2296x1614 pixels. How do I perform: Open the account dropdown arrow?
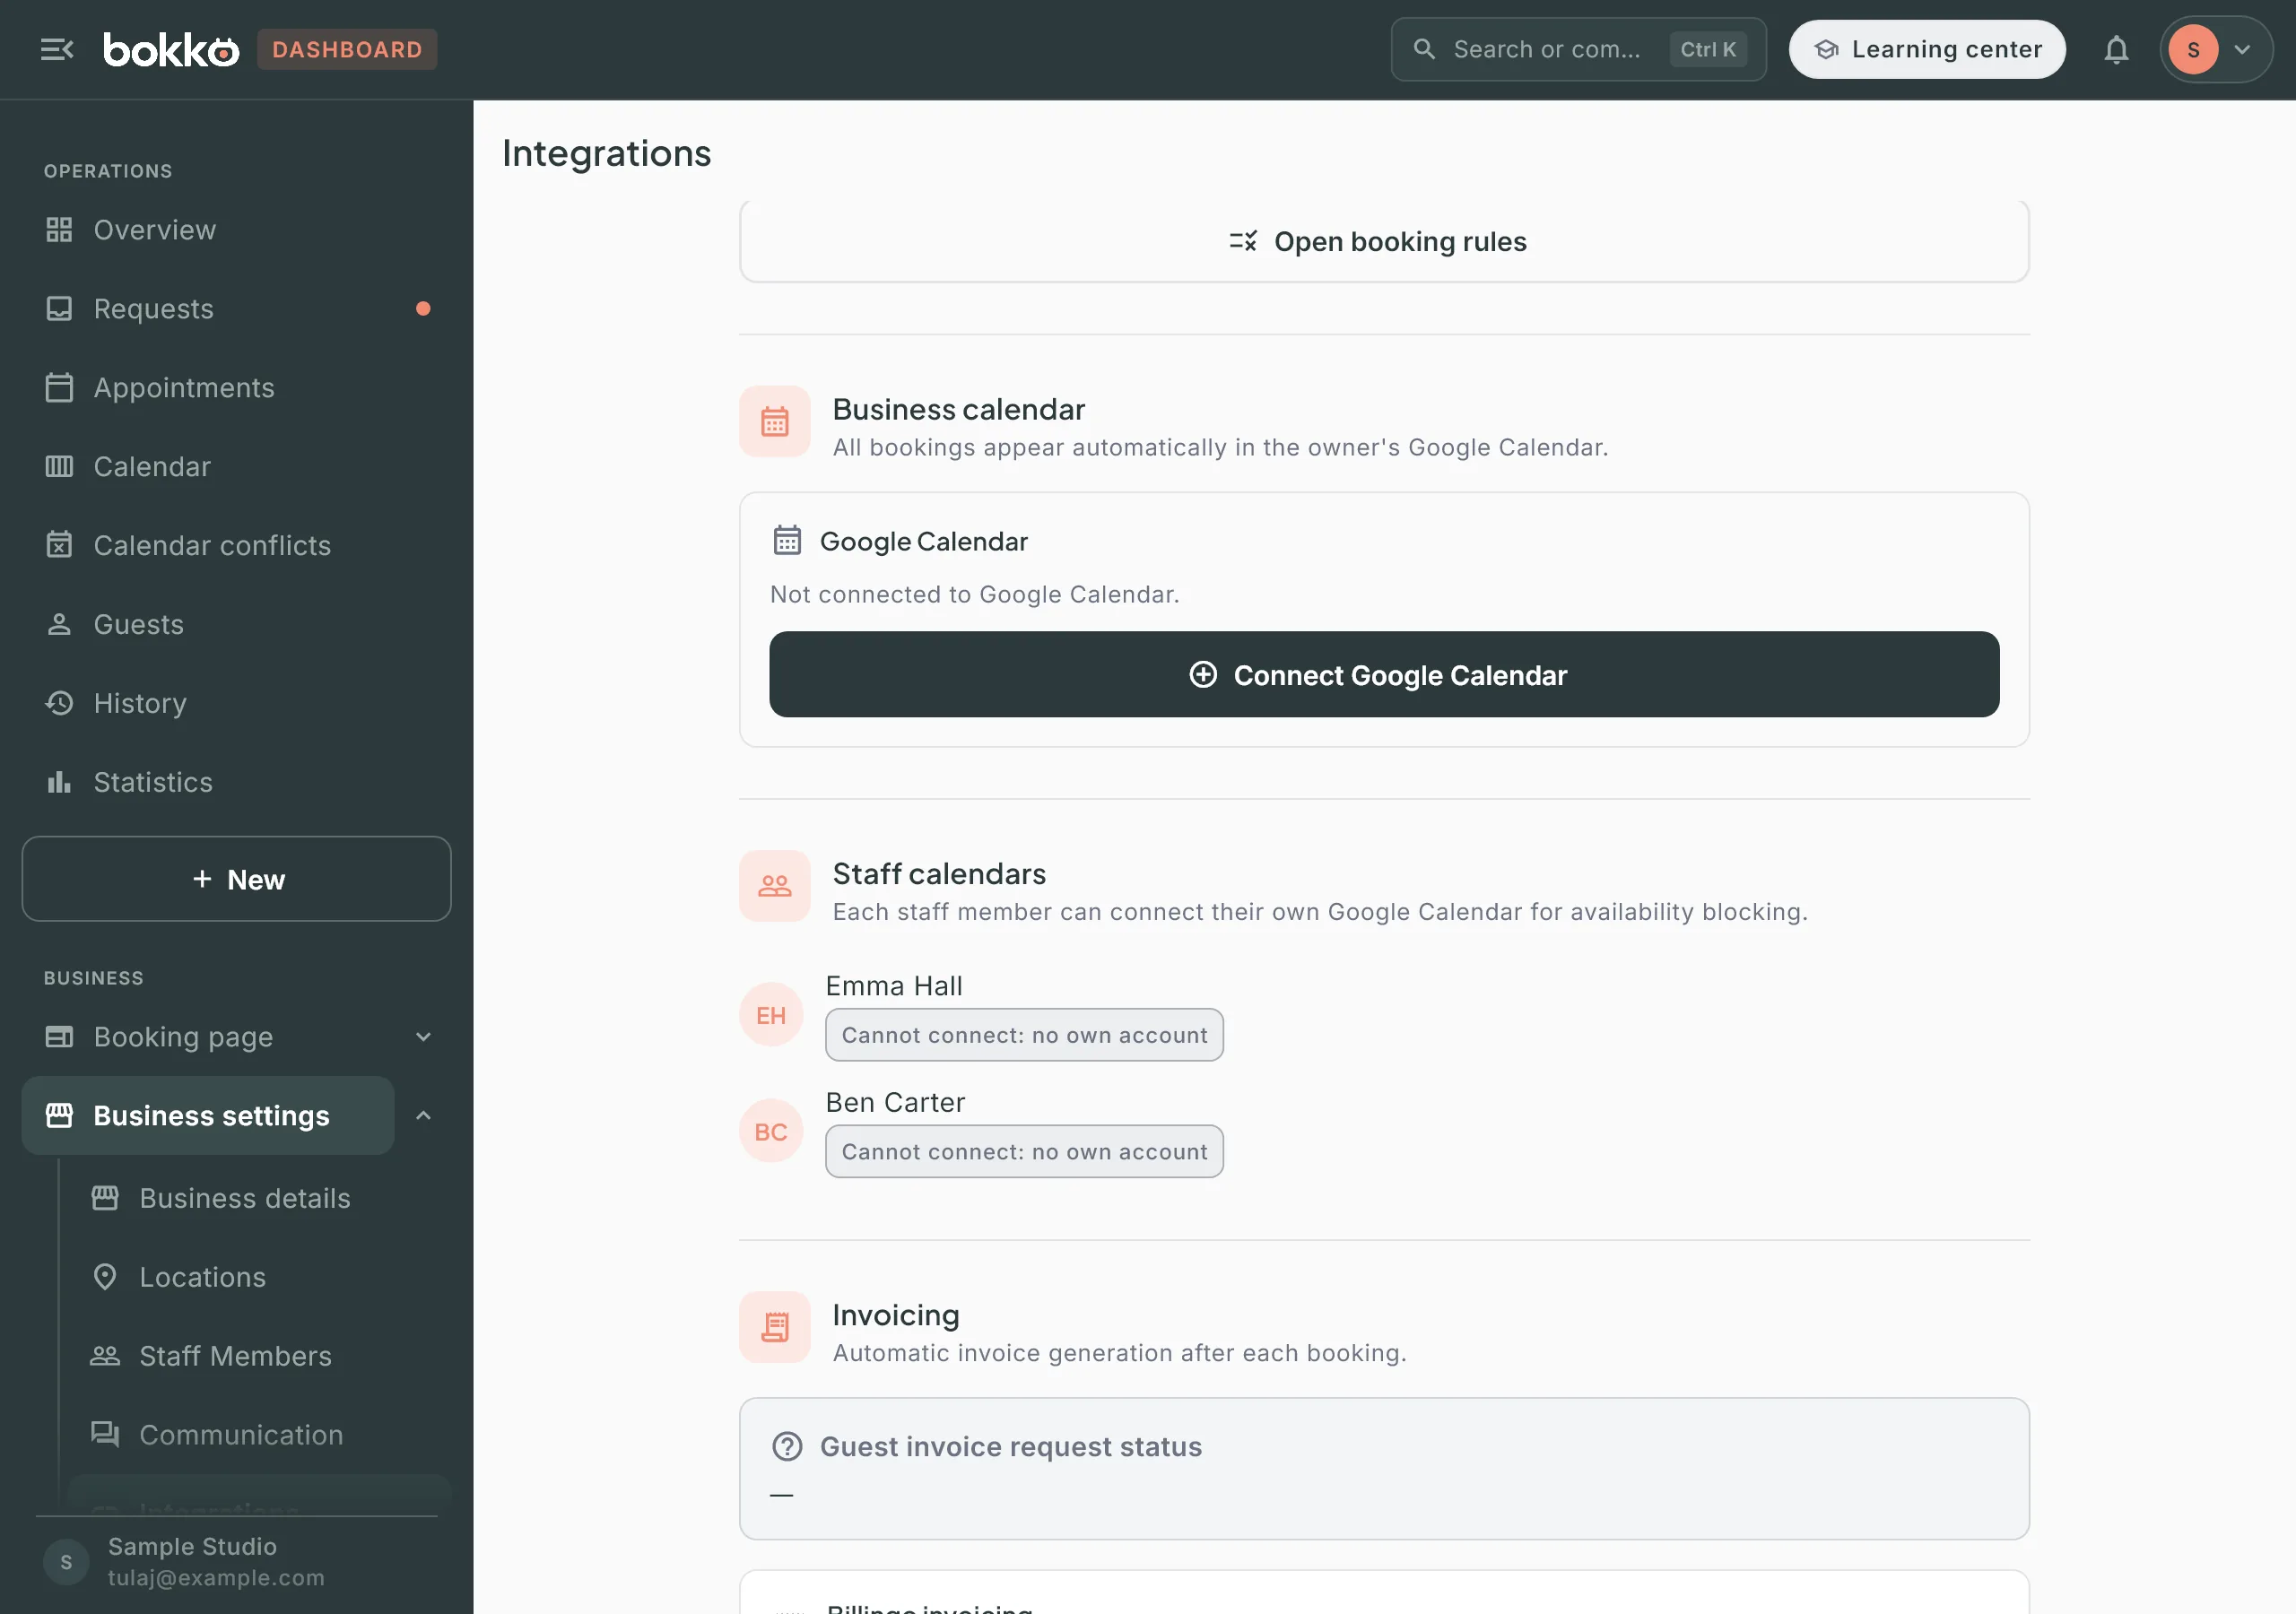pyautogui.click(x=2243, y=49)
